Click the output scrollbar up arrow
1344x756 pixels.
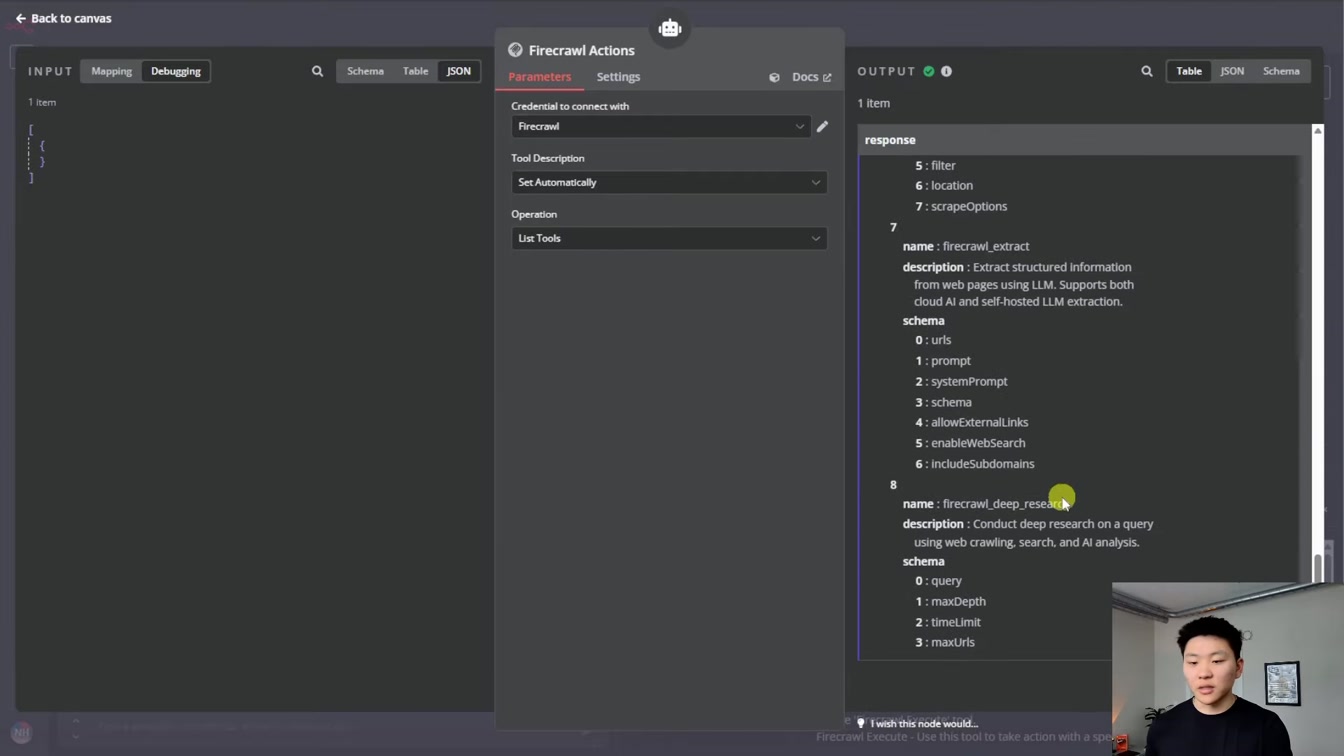coord(1317,131)
